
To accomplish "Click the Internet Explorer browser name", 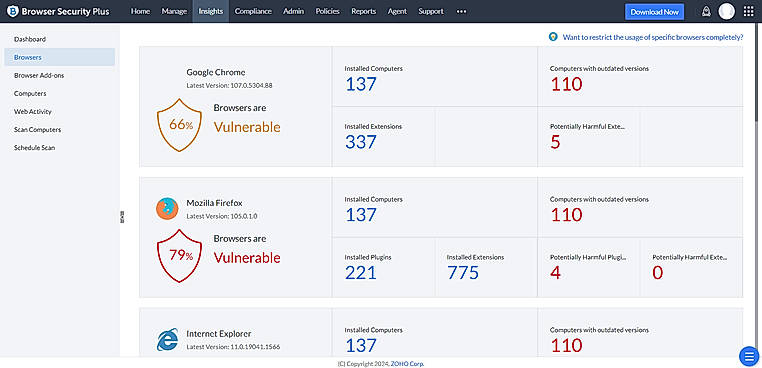I will pyautogui.click(x=219, y=334).
